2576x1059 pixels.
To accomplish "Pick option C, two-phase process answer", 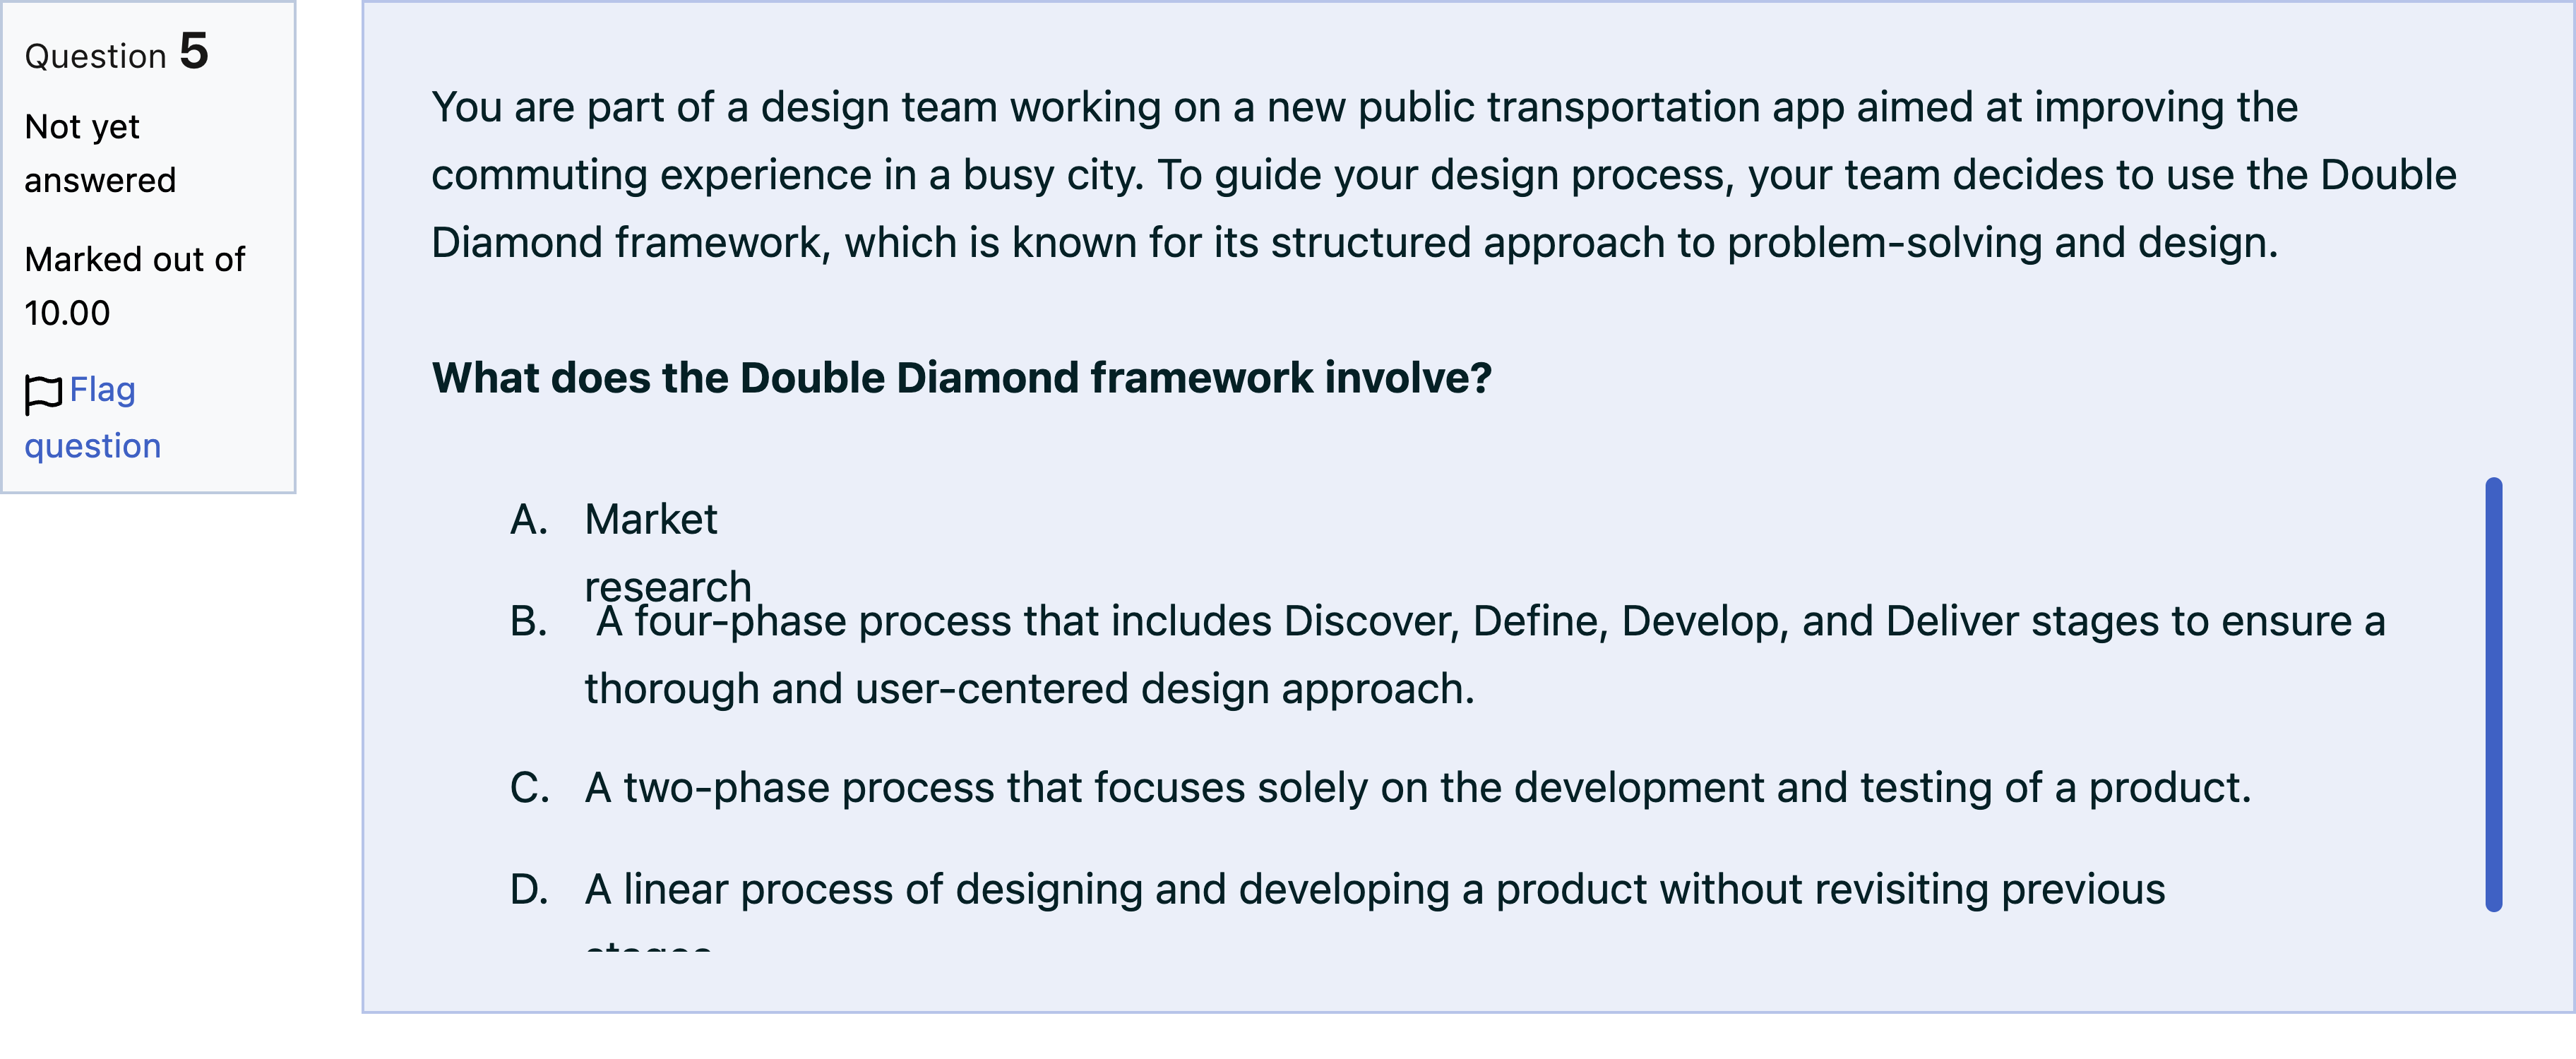I will (x=1417, y=788).
